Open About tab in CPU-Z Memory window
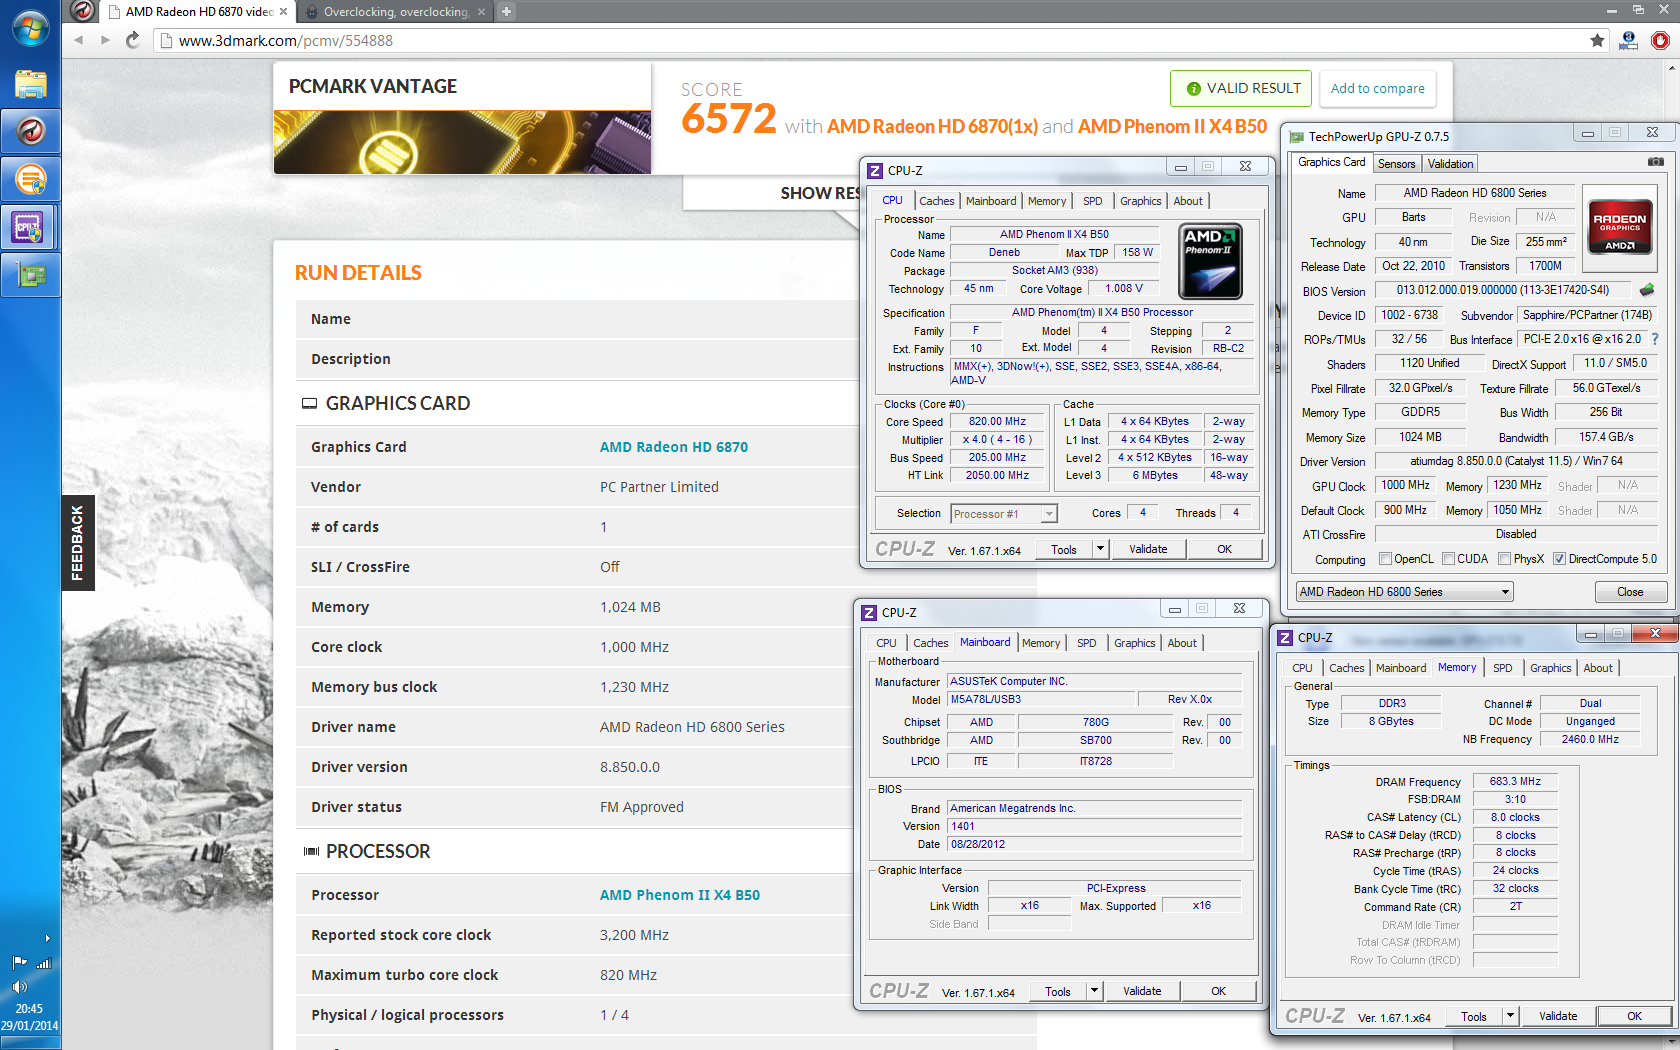The width and height of the screenshot is (1680, 1050). [x=1597, y=668]
